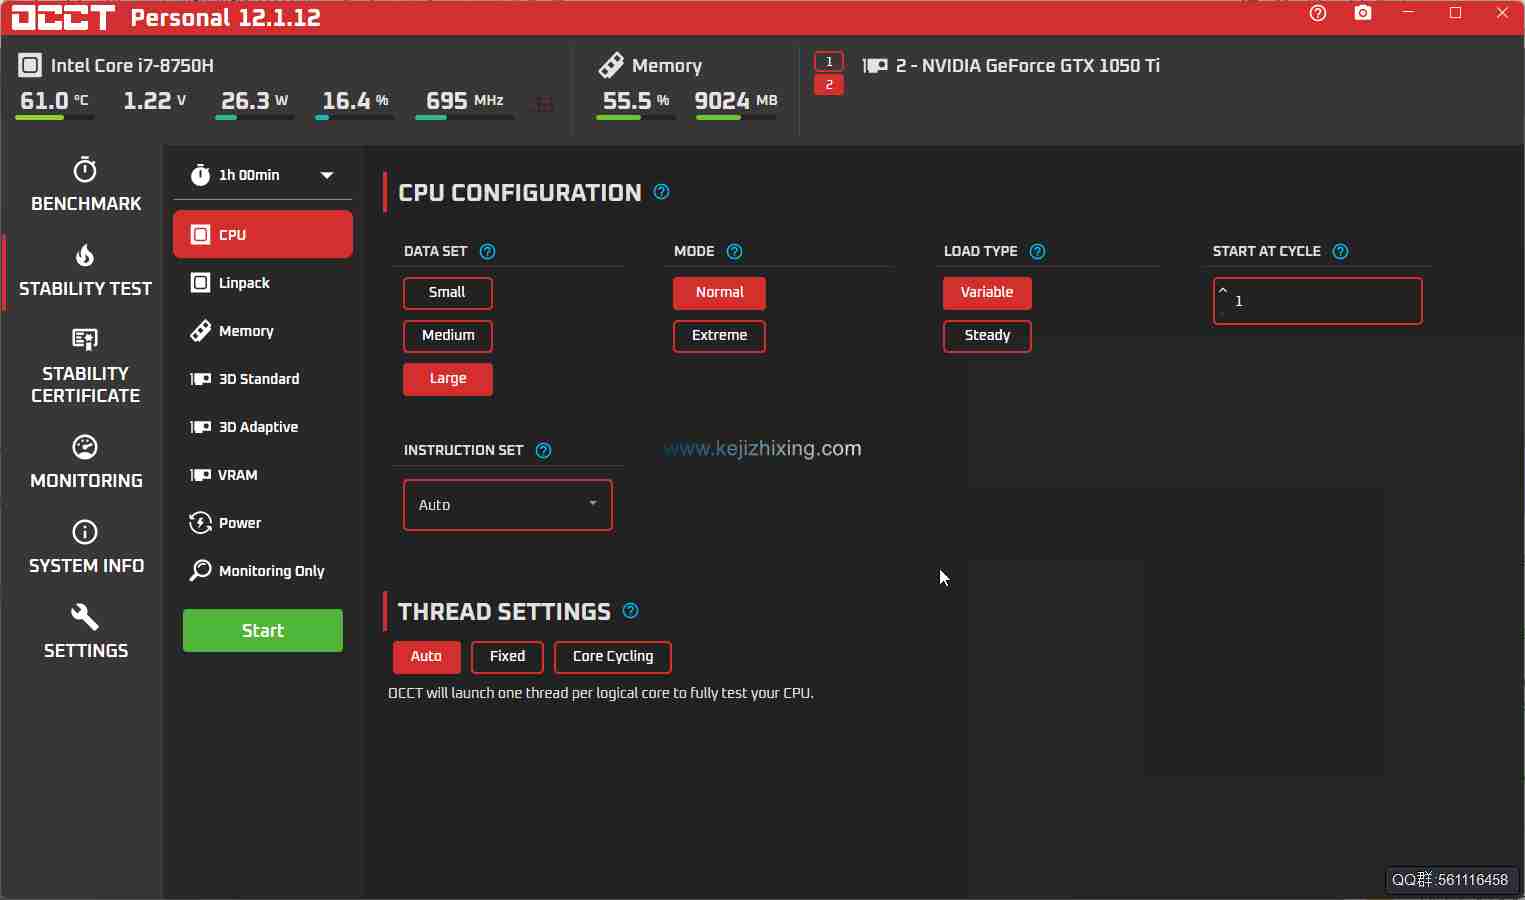Image resolution: width=1525 pixels, height=900 pixels.
Task: Open the VRAM test type
Action: tap(262, 474)
